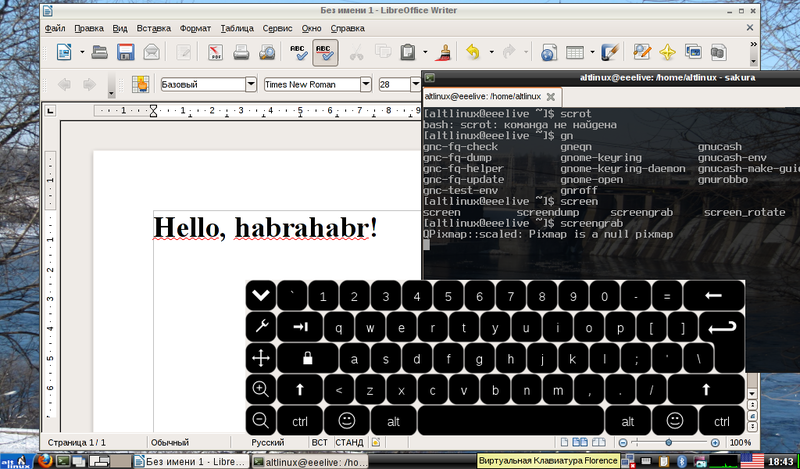Open Find & Replace icon

tap(642, 52)
